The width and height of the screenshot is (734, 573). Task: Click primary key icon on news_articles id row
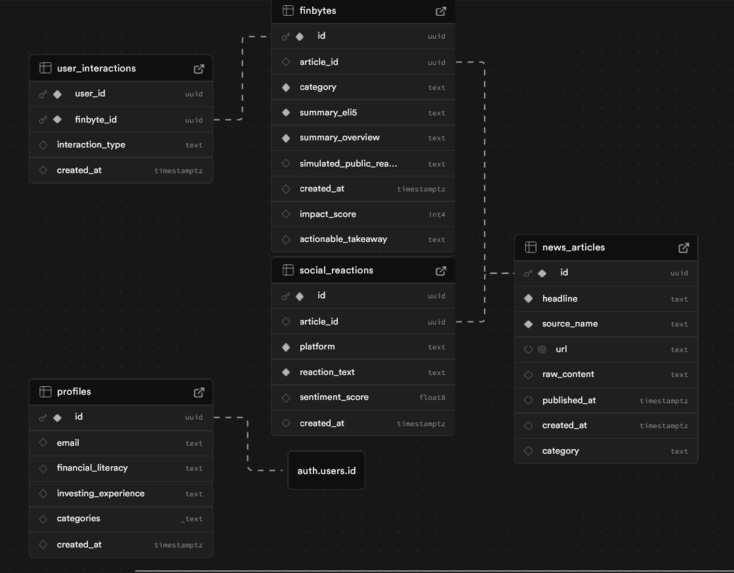point(528,273)
